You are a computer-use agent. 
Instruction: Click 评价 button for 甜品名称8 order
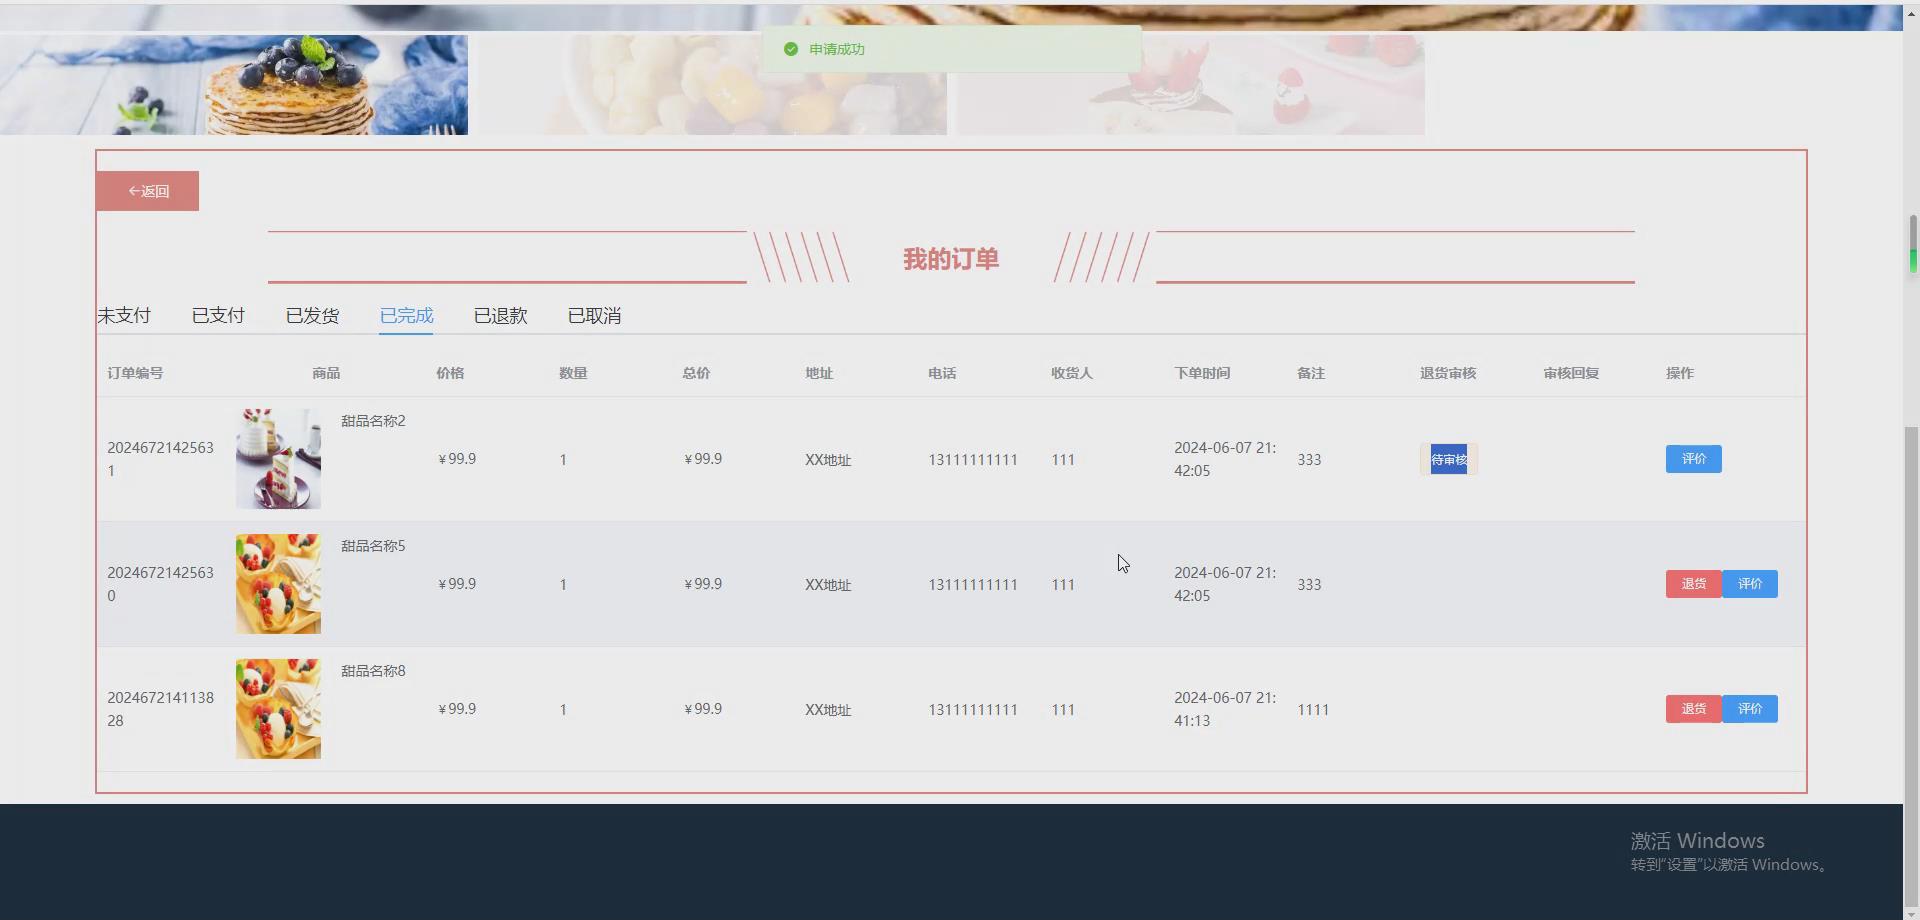pyautogui.click(x=1750, y=709)
